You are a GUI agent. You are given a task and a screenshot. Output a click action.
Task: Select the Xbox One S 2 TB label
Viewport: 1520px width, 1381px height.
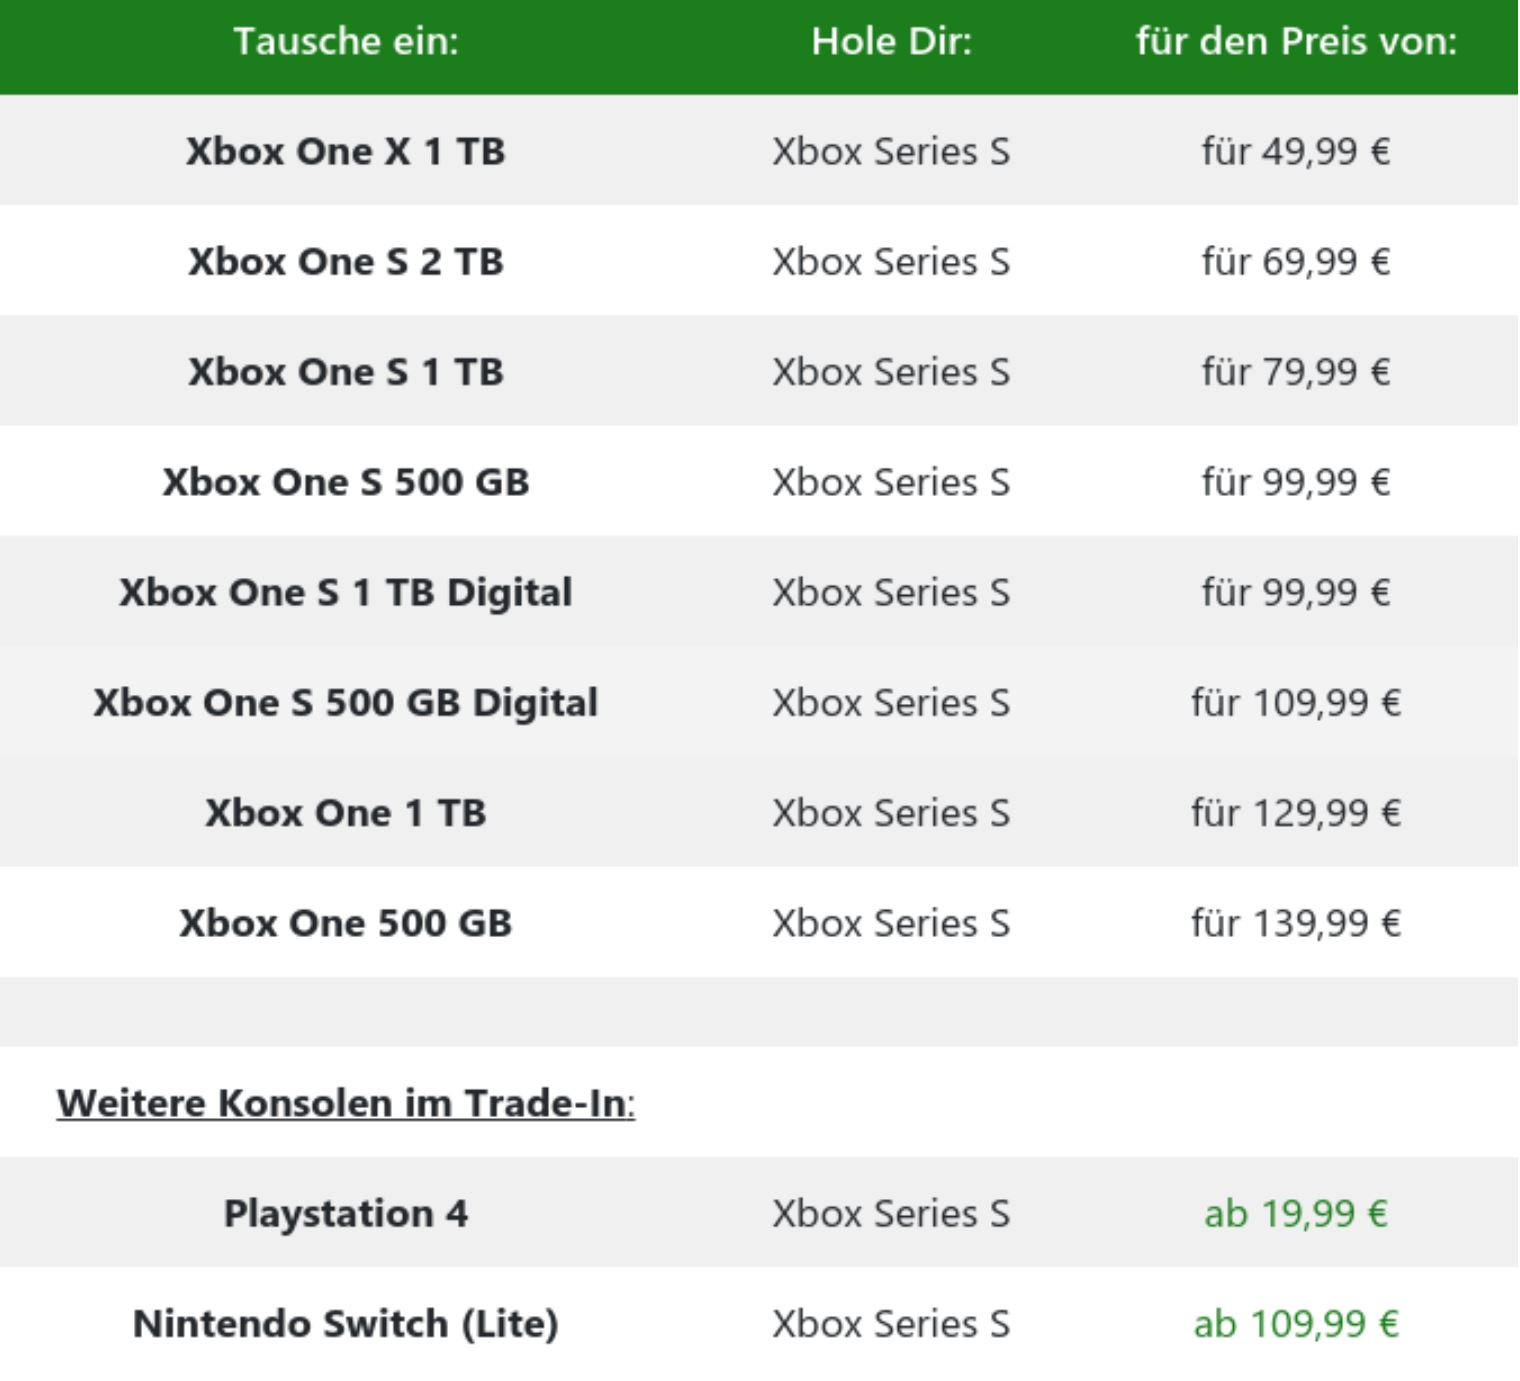coord(346,261)
